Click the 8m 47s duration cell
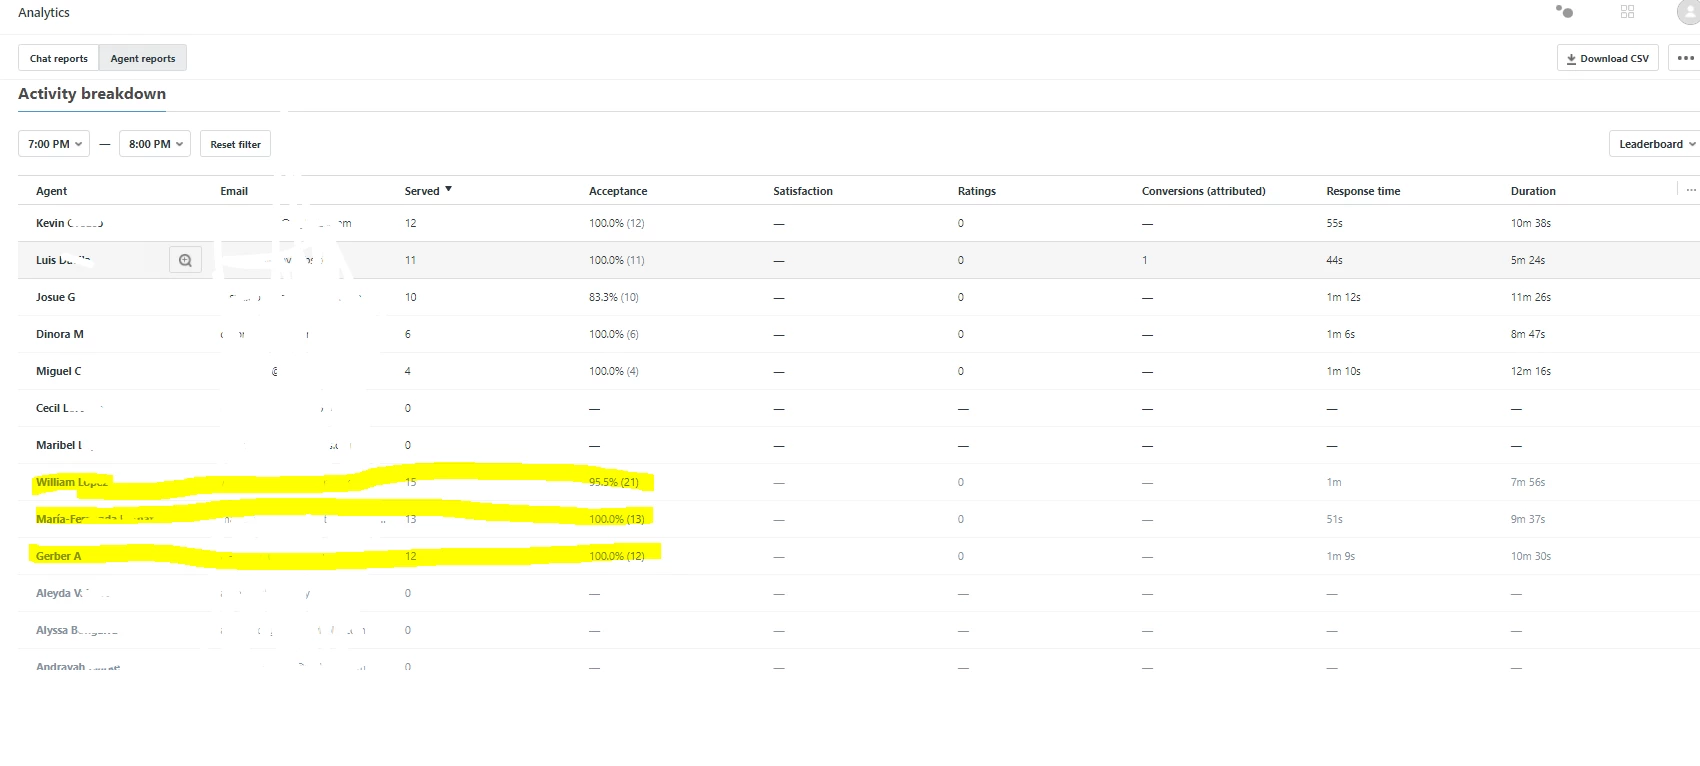Image resolution: width=1700 pixels, height=766 pixels. click(1528, 334)
